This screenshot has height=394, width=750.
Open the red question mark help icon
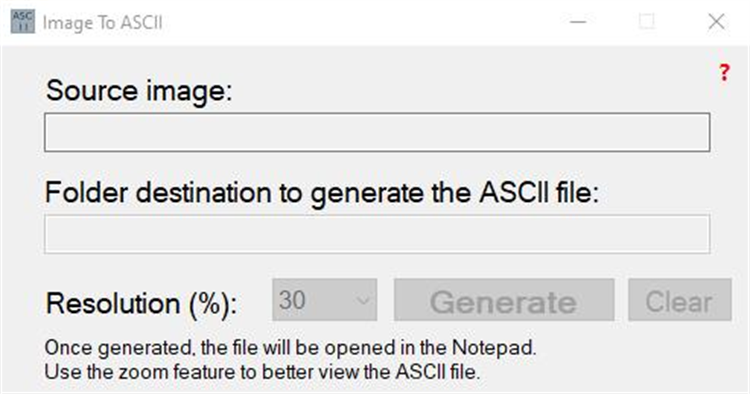tap(724, 73)
